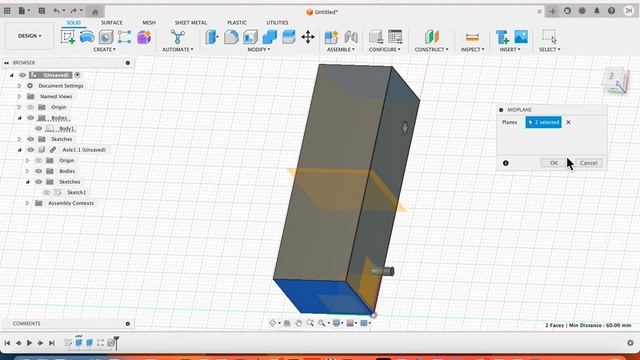
Task: Expand the Named Views node
Action: (x=19, y=96)
